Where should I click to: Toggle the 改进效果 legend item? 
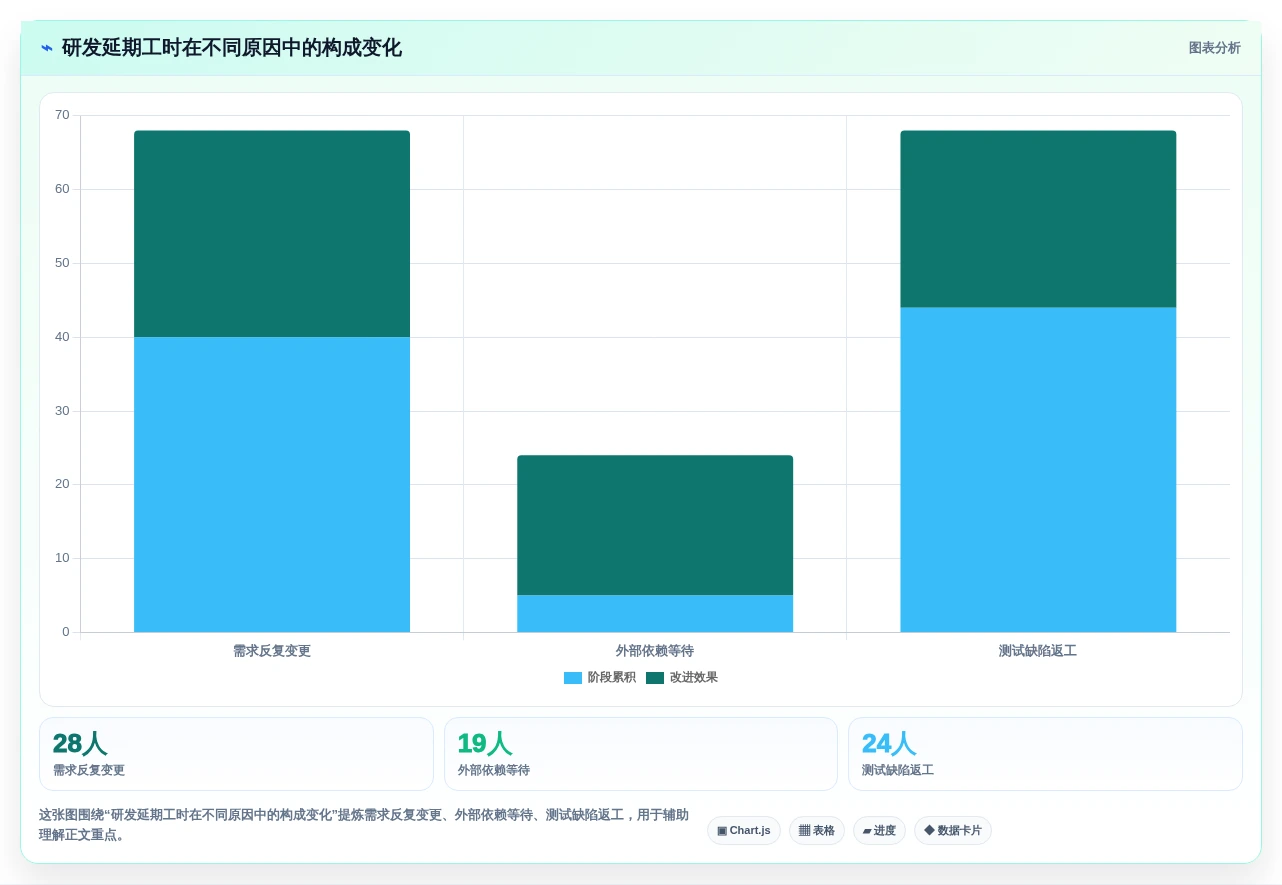click(682, 677)
